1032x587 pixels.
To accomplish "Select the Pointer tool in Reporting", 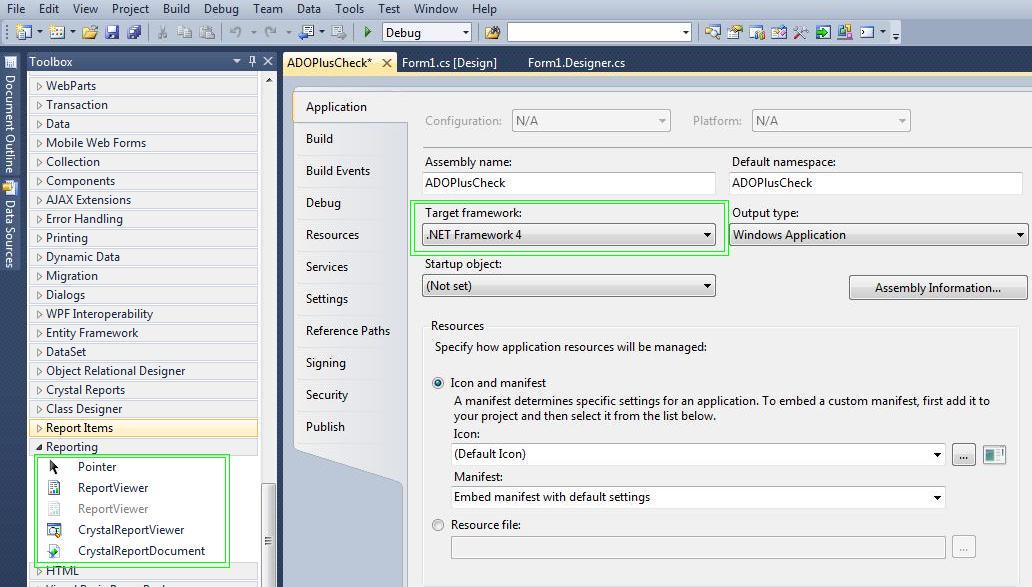I will (x=97, y=467).
